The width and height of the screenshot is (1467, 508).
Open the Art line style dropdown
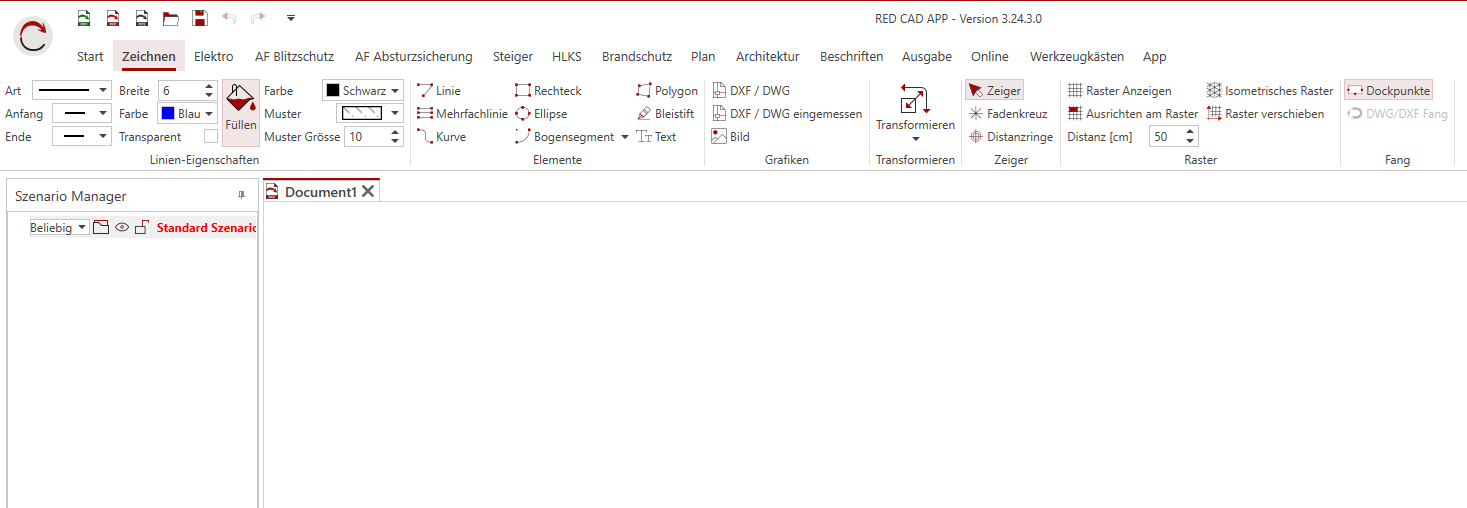(x=71, y=91)
